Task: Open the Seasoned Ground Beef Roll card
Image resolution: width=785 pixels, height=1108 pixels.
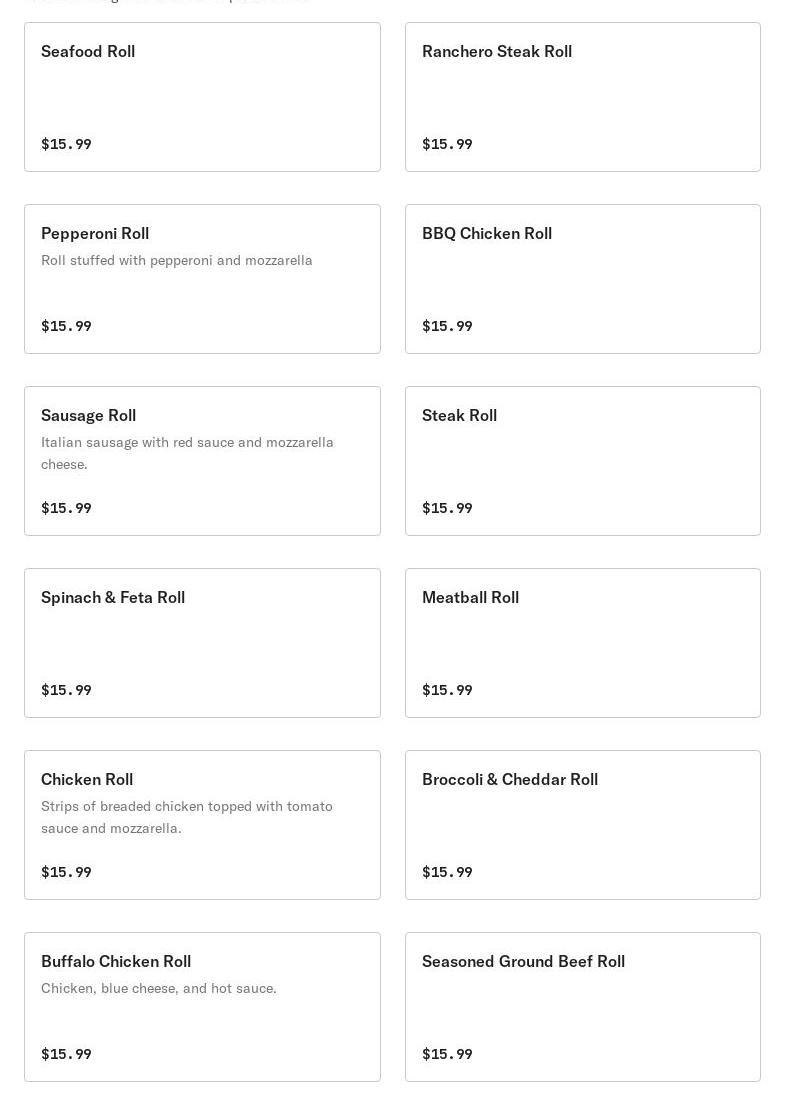Action: tap(582, 1007)
